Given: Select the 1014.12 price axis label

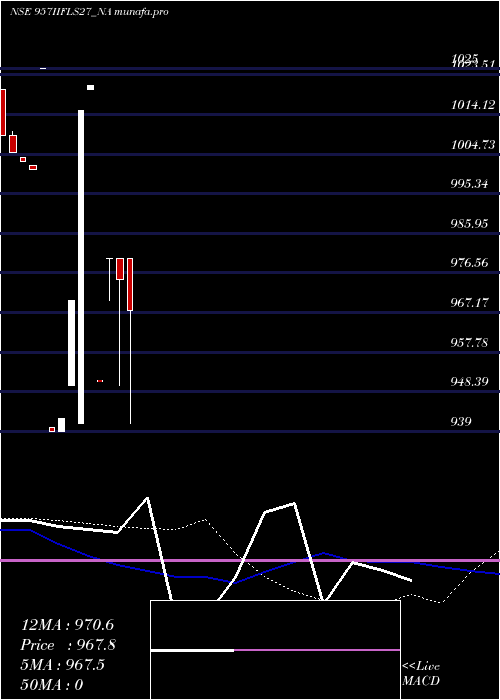Looking at the screenshot, I should tap(473, 105).
